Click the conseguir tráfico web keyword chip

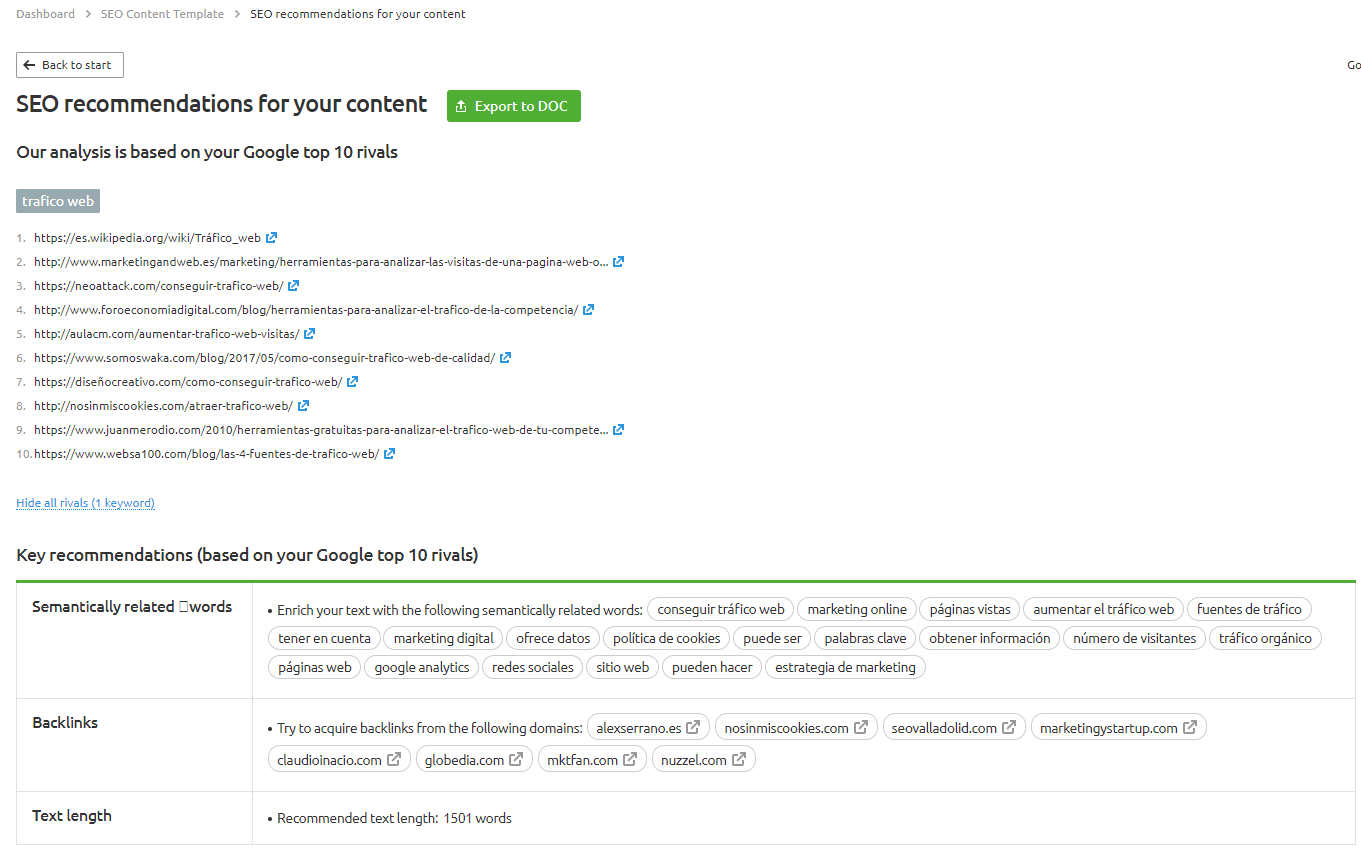720,609
